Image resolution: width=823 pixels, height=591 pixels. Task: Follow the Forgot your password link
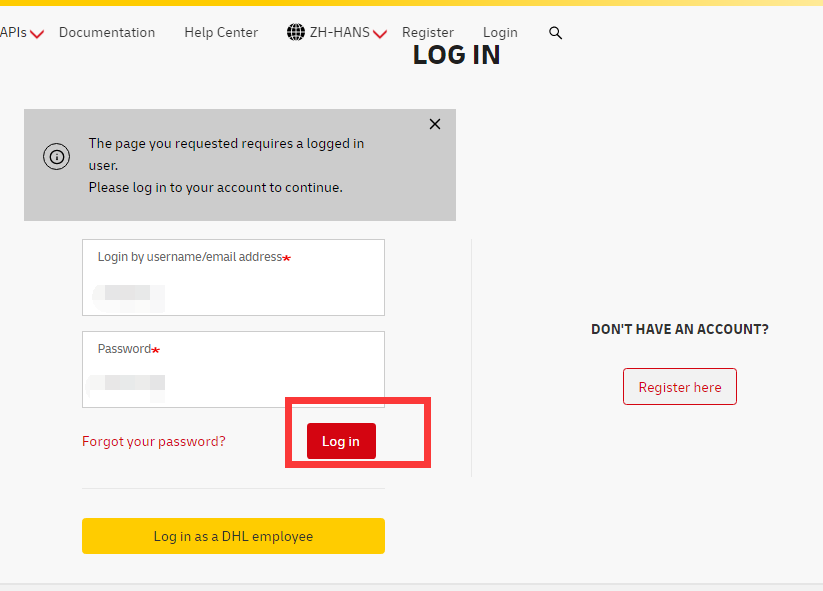click(154, 441)
